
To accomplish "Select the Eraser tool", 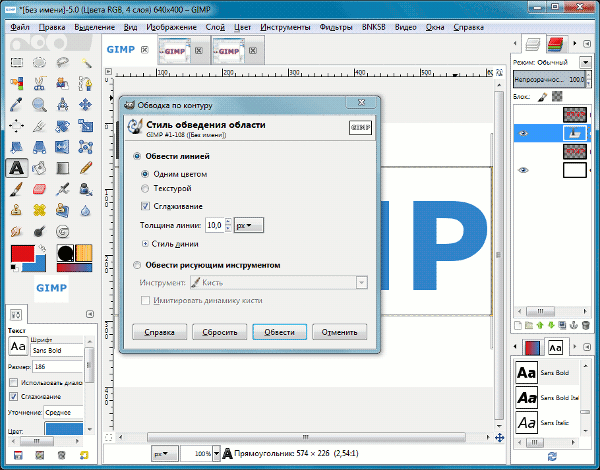I will (39, 189).
